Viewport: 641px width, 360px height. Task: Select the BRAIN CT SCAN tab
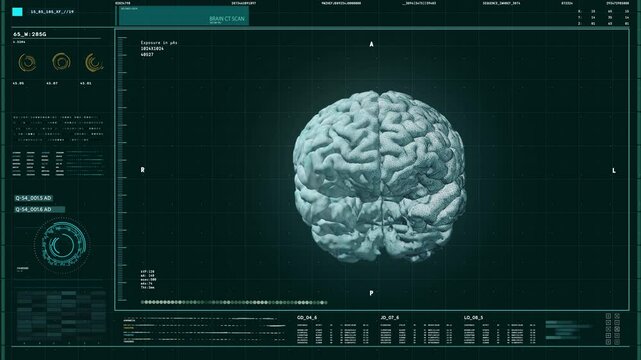click(x=184, y=16)
